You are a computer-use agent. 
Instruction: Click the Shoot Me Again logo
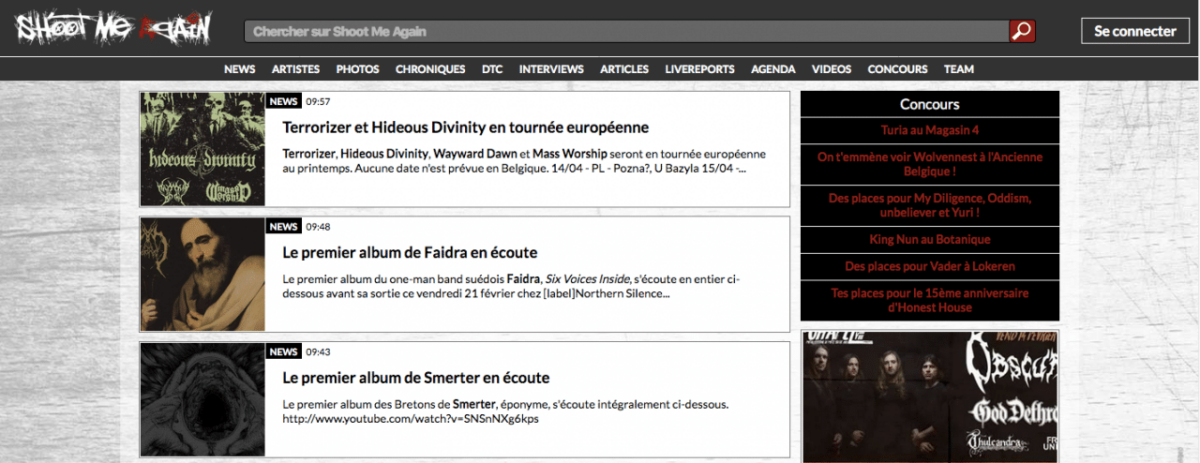point(113,28)
